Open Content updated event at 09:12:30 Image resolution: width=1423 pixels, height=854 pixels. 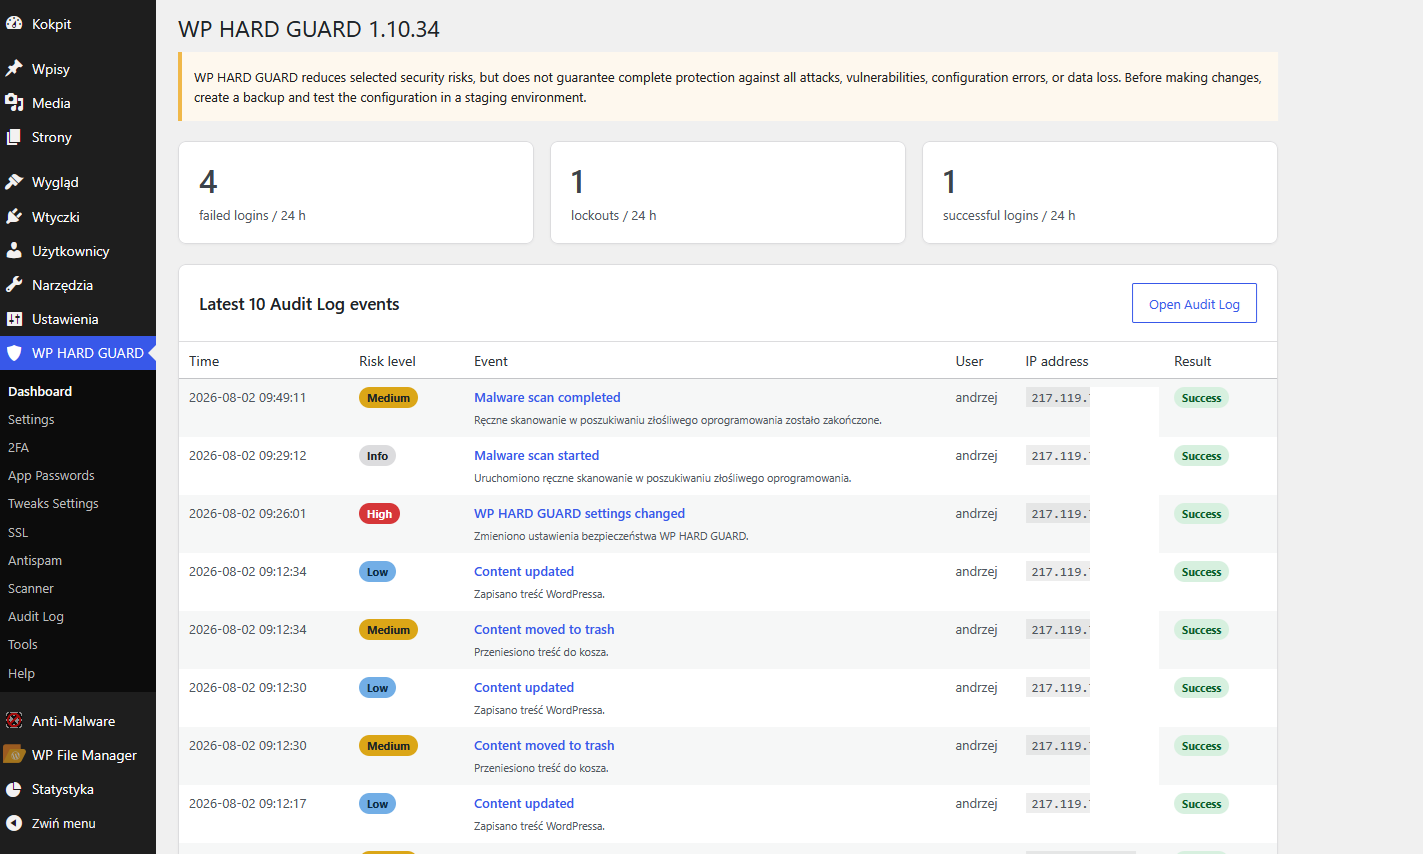tap(524, 687)
